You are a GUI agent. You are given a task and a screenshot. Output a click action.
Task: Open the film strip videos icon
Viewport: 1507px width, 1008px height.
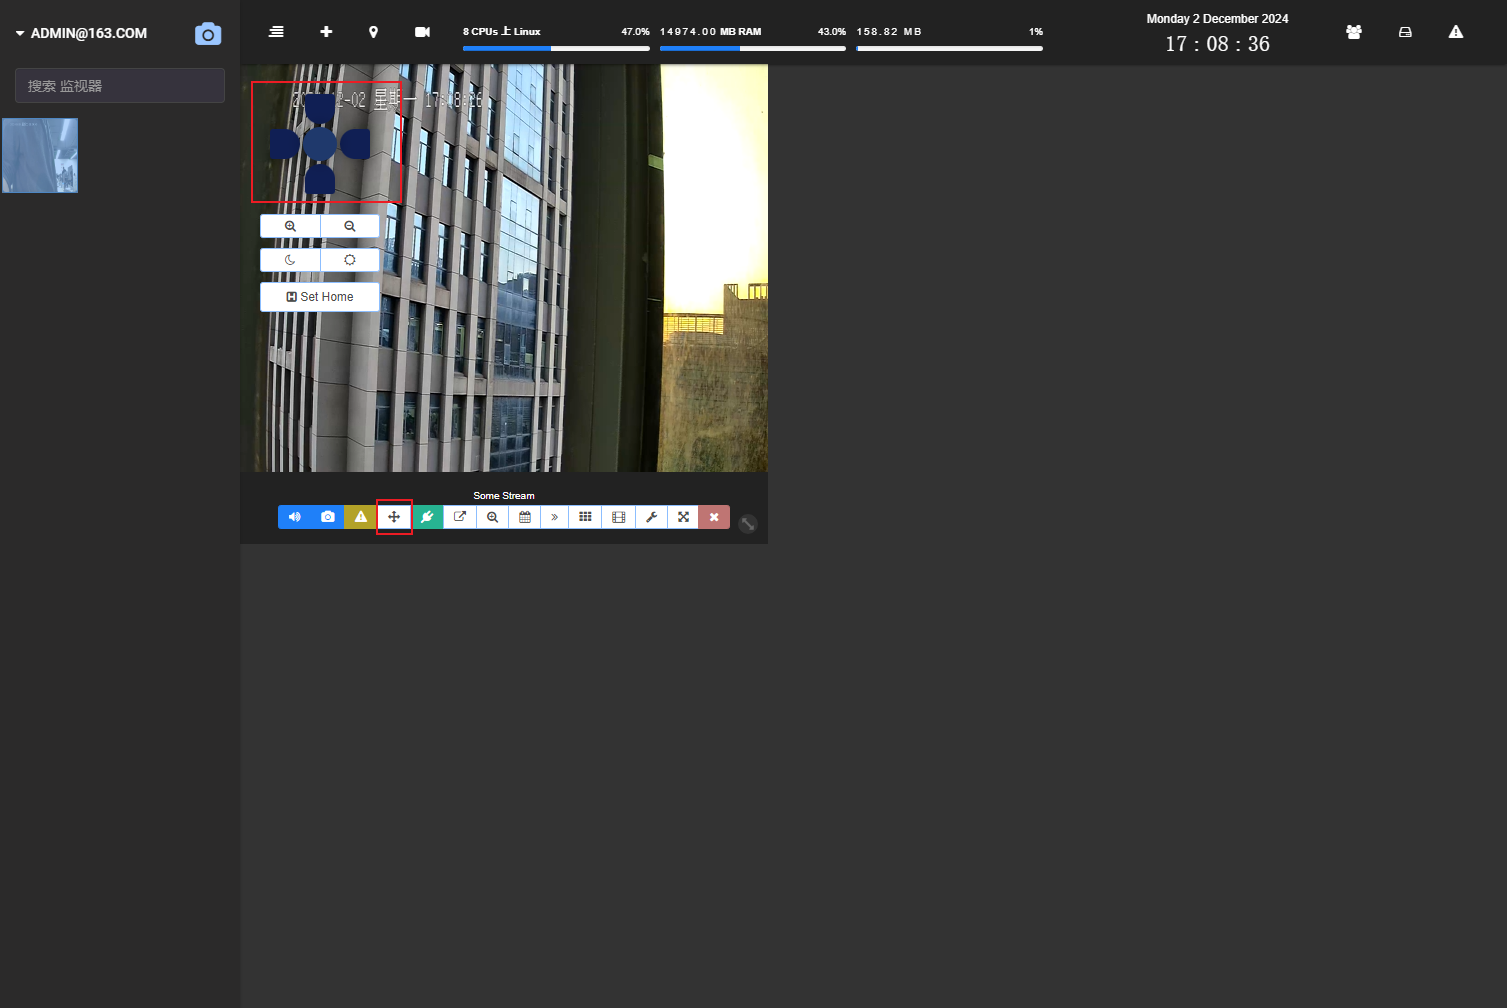click(618, 517)
